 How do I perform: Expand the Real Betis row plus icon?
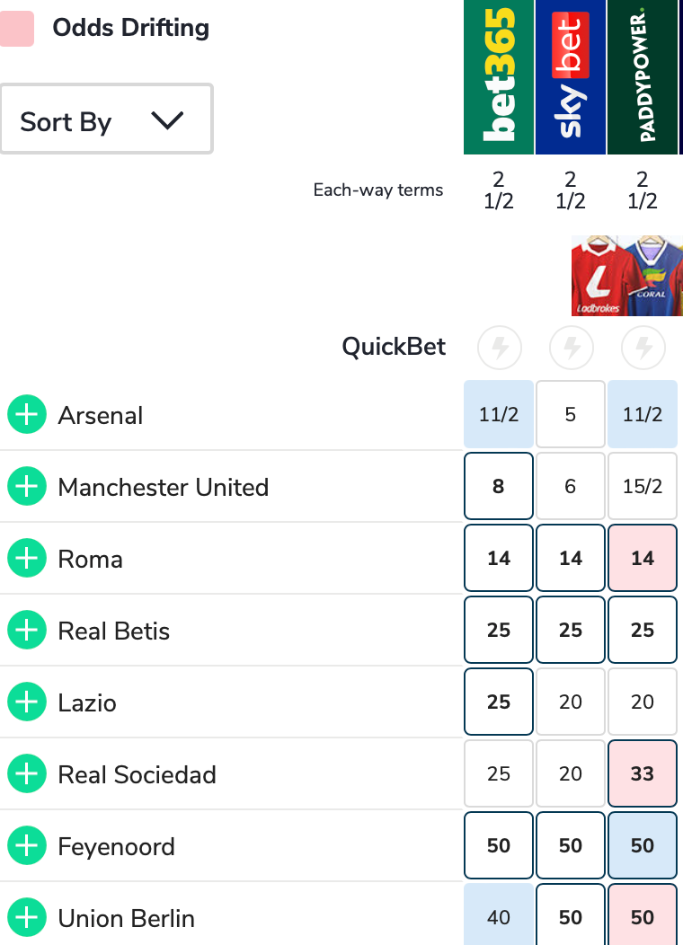(27, 631)
